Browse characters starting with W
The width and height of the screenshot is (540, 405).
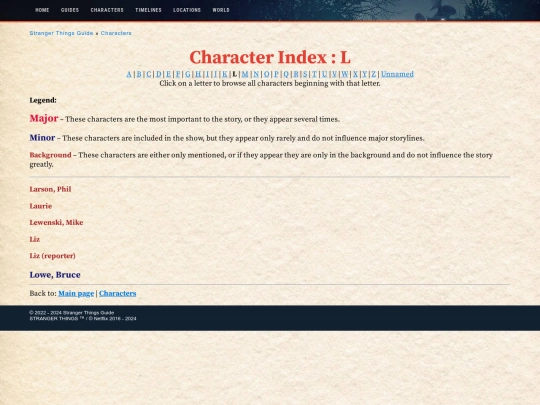[x=345, y=74]
